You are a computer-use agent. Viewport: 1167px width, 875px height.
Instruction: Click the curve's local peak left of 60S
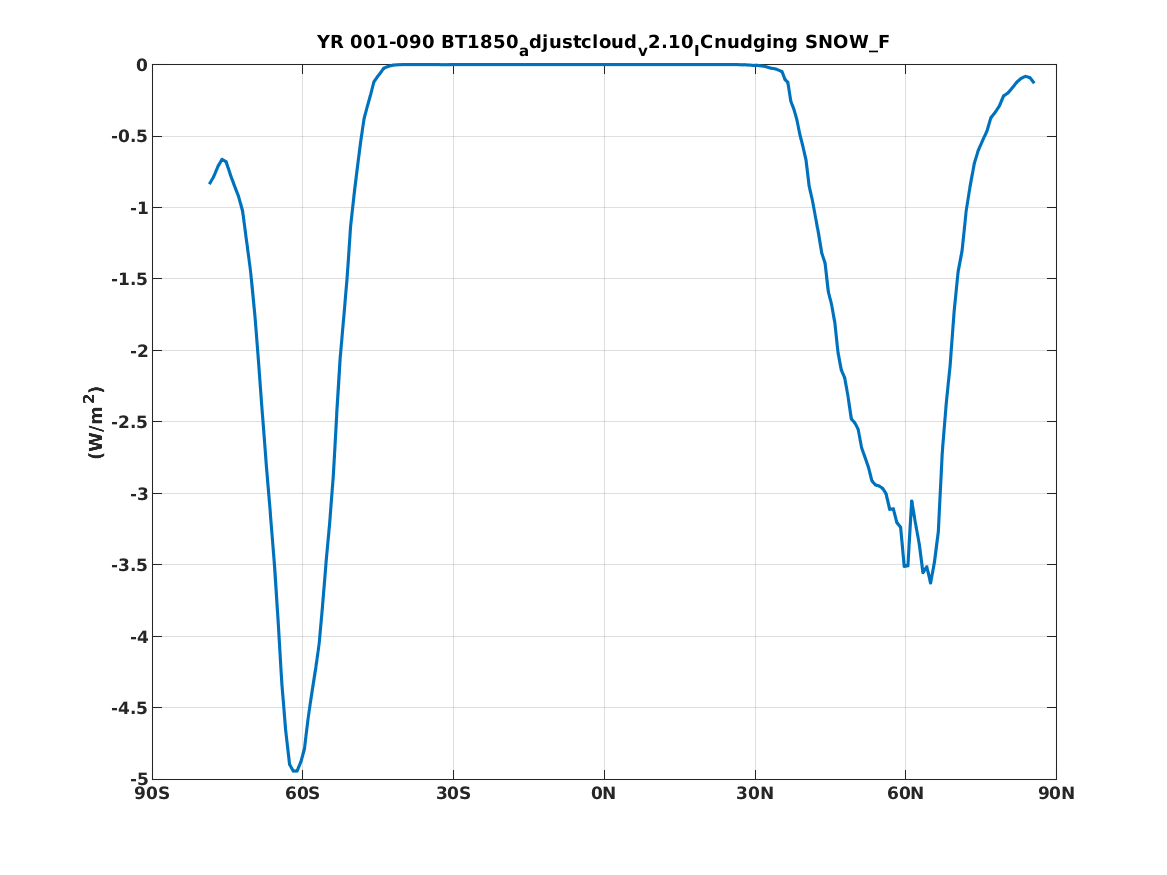pyautogui.click(x=222, y=160)
